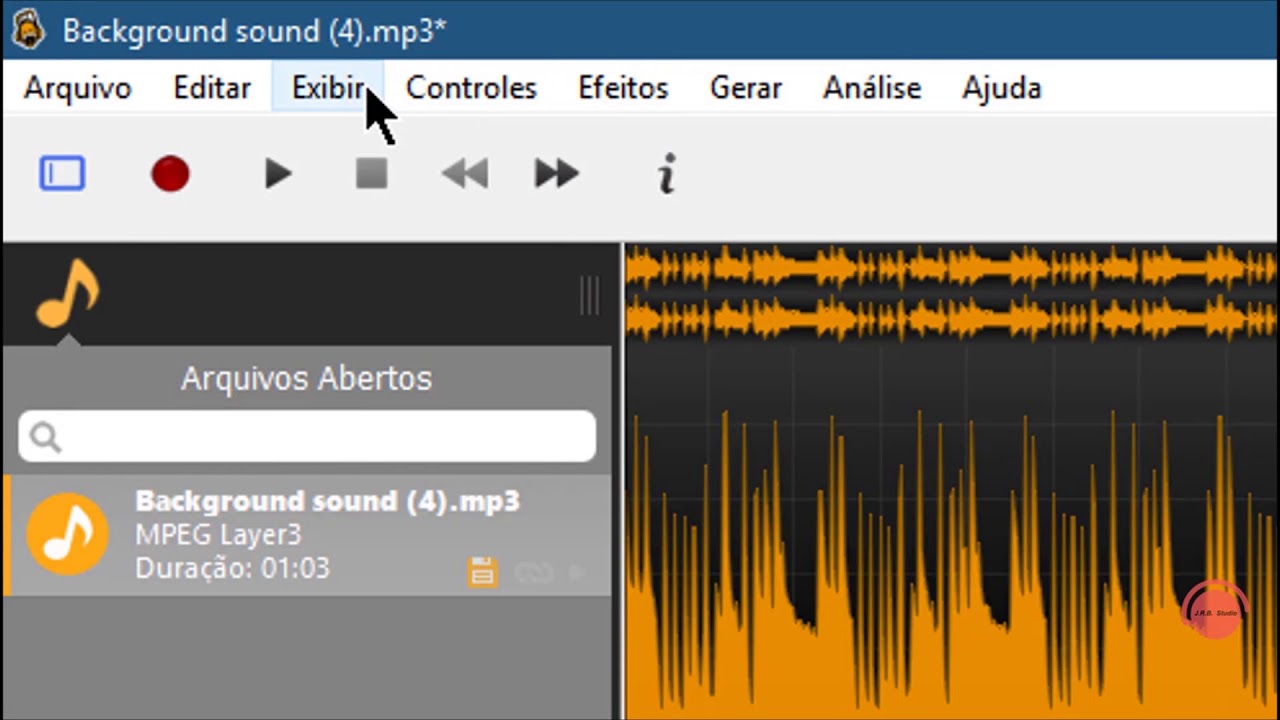Open the Efeitos menu
This screenshot has height=720, width=1280.
[623, 88]
